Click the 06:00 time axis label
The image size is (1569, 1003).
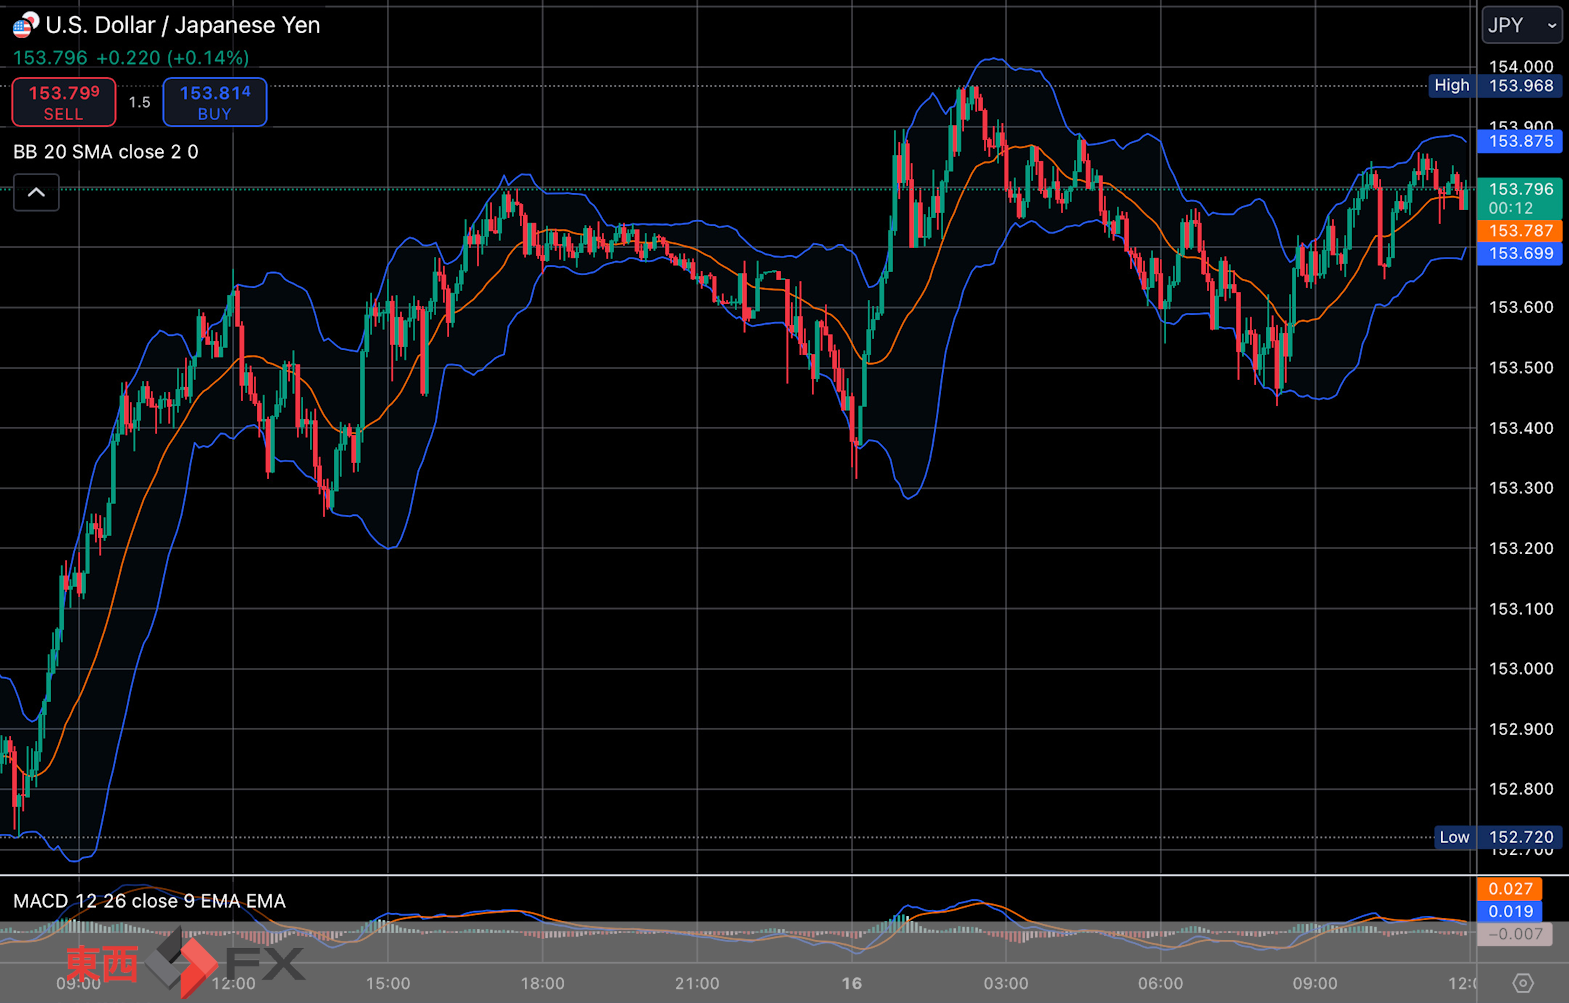[x=1160, y=983]
